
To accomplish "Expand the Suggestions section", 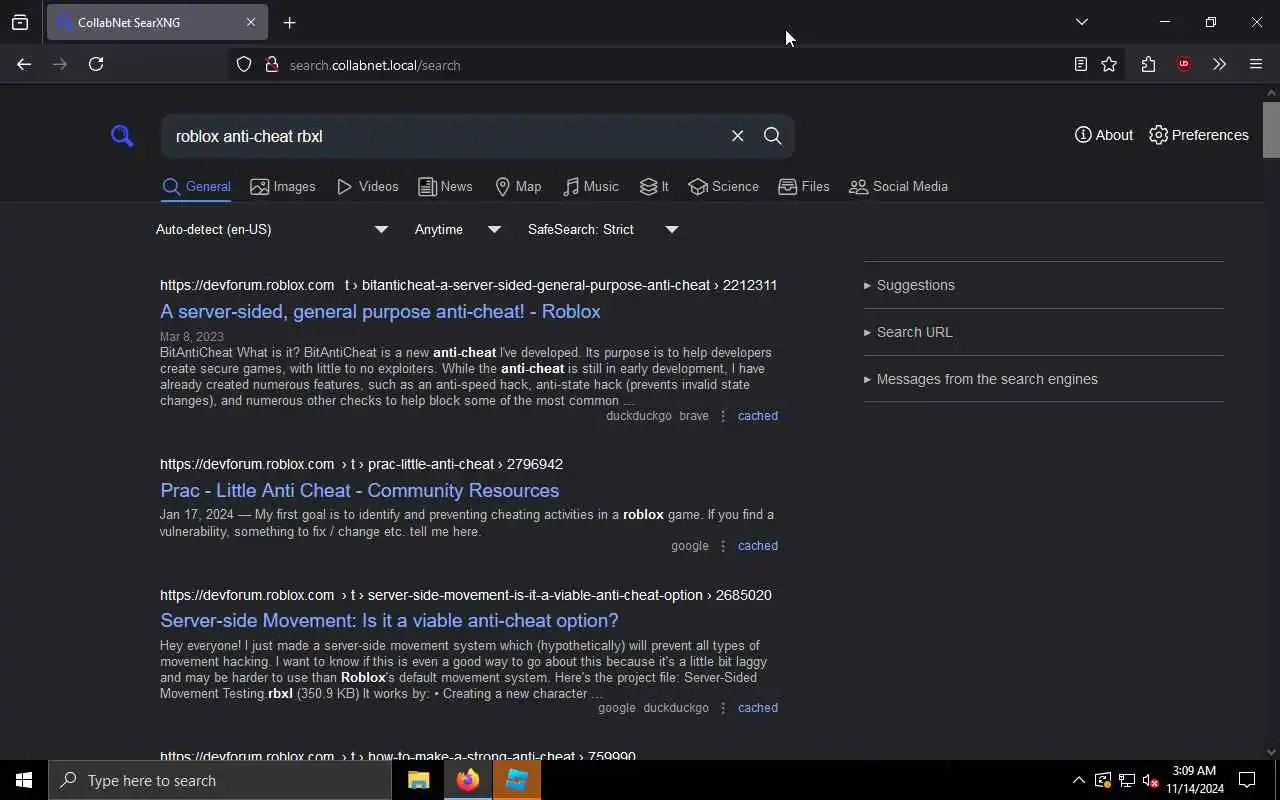I will (1043, 285).
